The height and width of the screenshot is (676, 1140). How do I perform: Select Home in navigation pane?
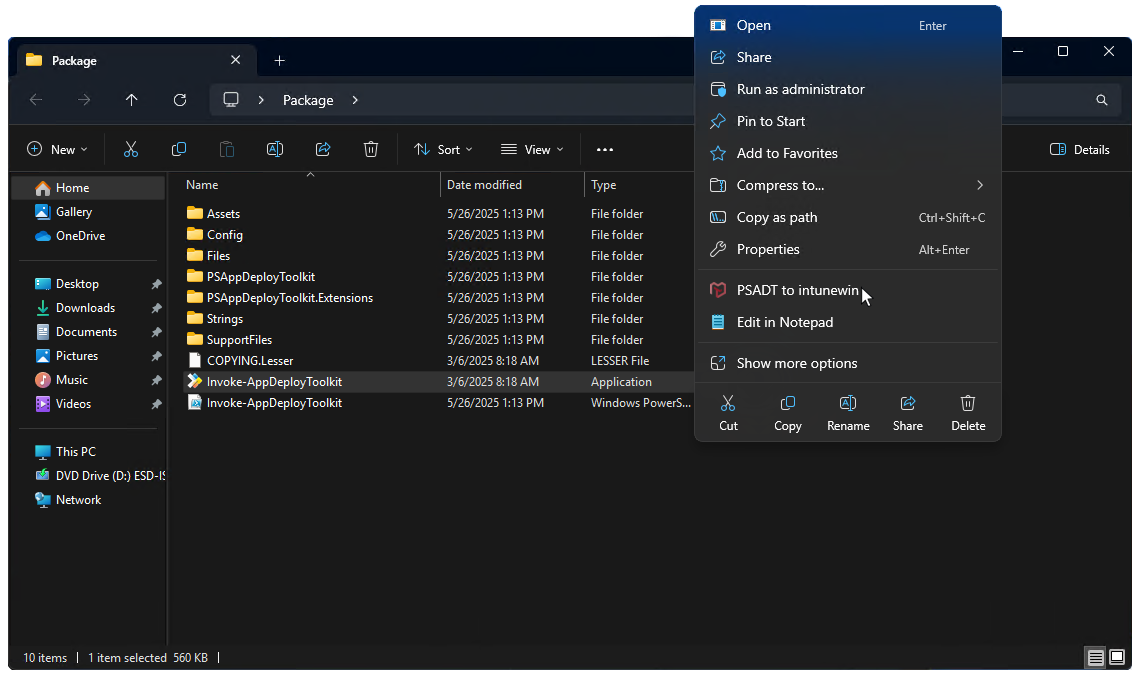click(x=88, y=188)
